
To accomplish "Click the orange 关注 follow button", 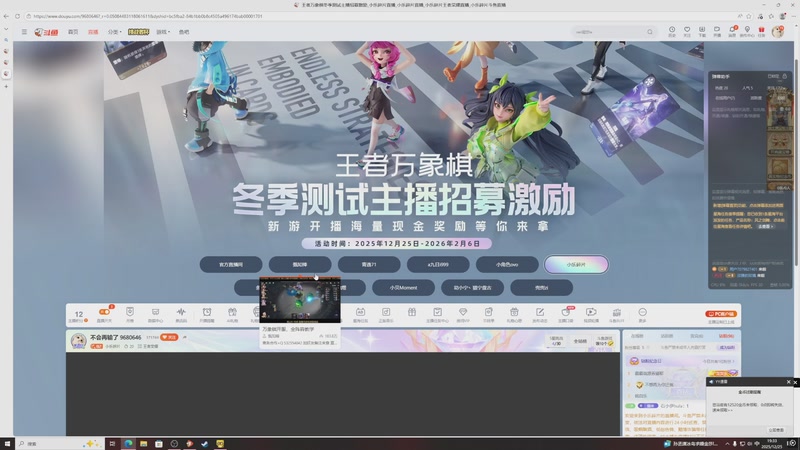I will (169, 337).
